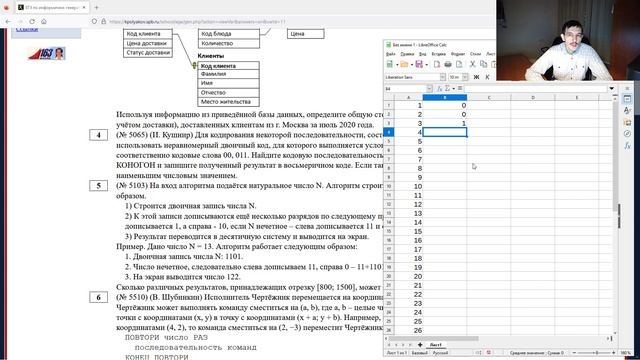Click the Русский language status entry
This screenshot has height=360, width=640.
(x=440, y=353)
